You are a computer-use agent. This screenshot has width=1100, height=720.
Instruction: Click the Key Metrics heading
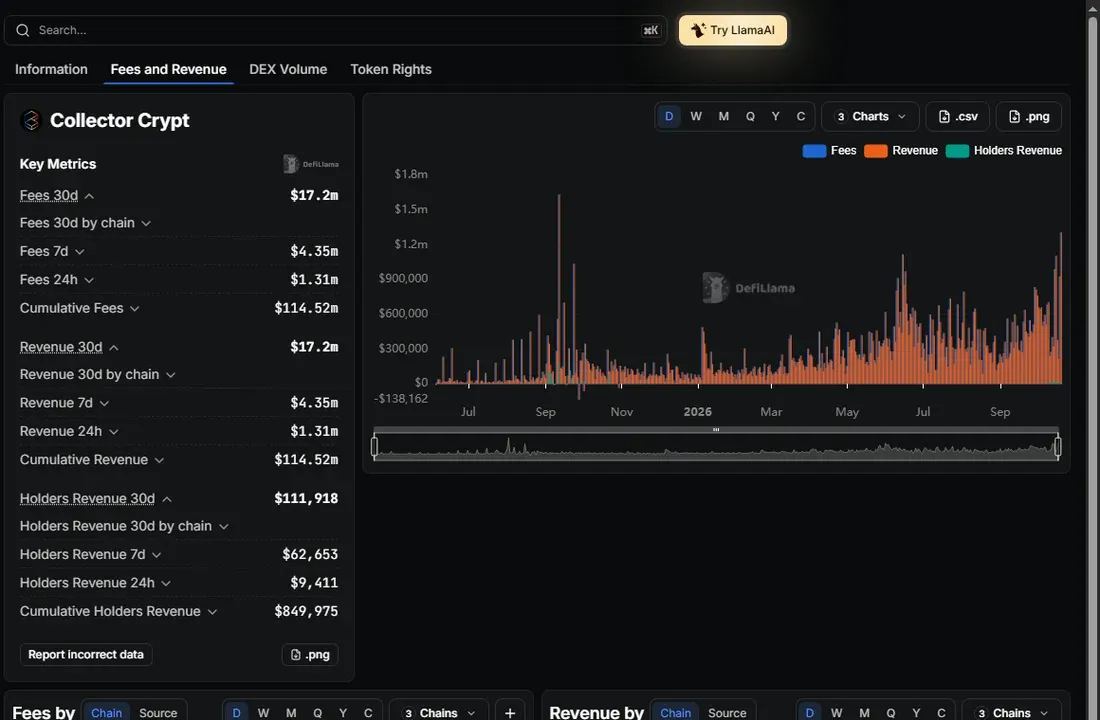tap(58, 164)
